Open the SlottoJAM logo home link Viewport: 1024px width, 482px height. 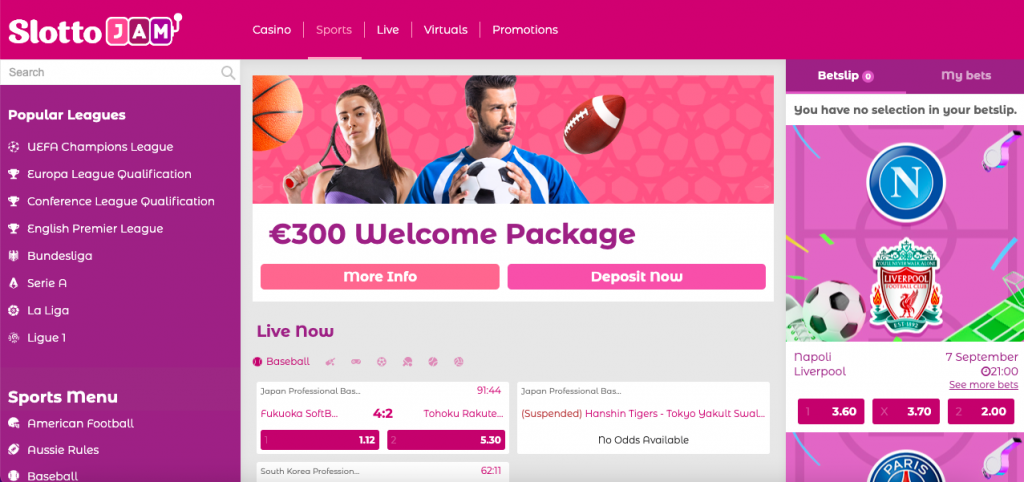click(95, 29)
